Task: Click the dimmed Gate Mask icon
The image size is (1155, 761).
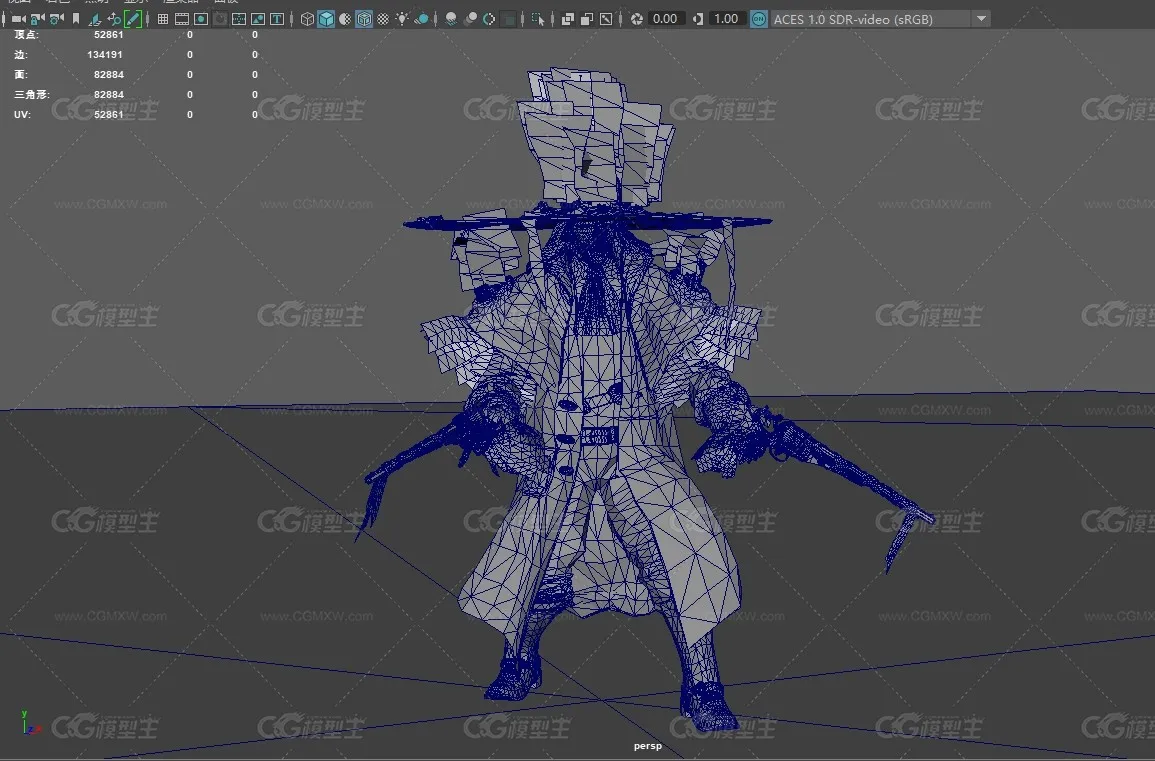Action: click(220, 19)
